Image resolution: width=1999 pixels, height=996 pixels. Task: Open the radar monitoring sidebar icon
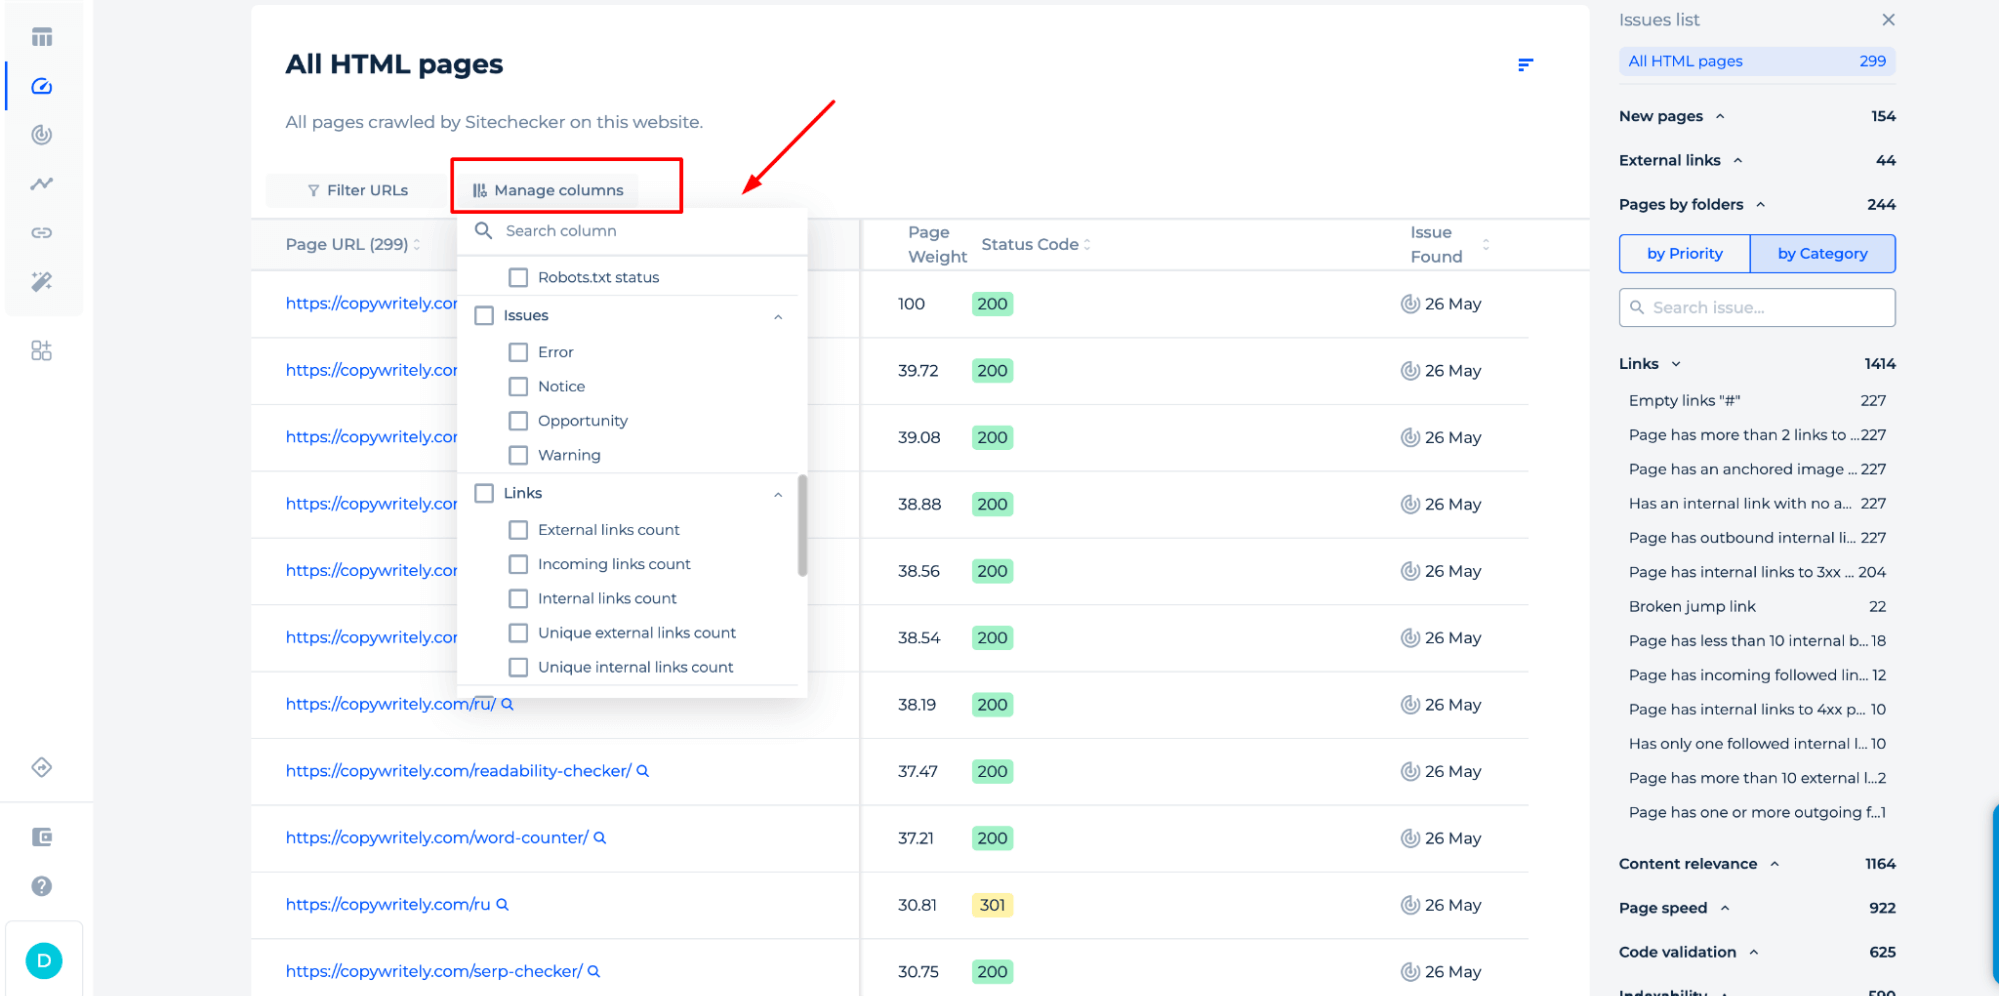[41, 135]
